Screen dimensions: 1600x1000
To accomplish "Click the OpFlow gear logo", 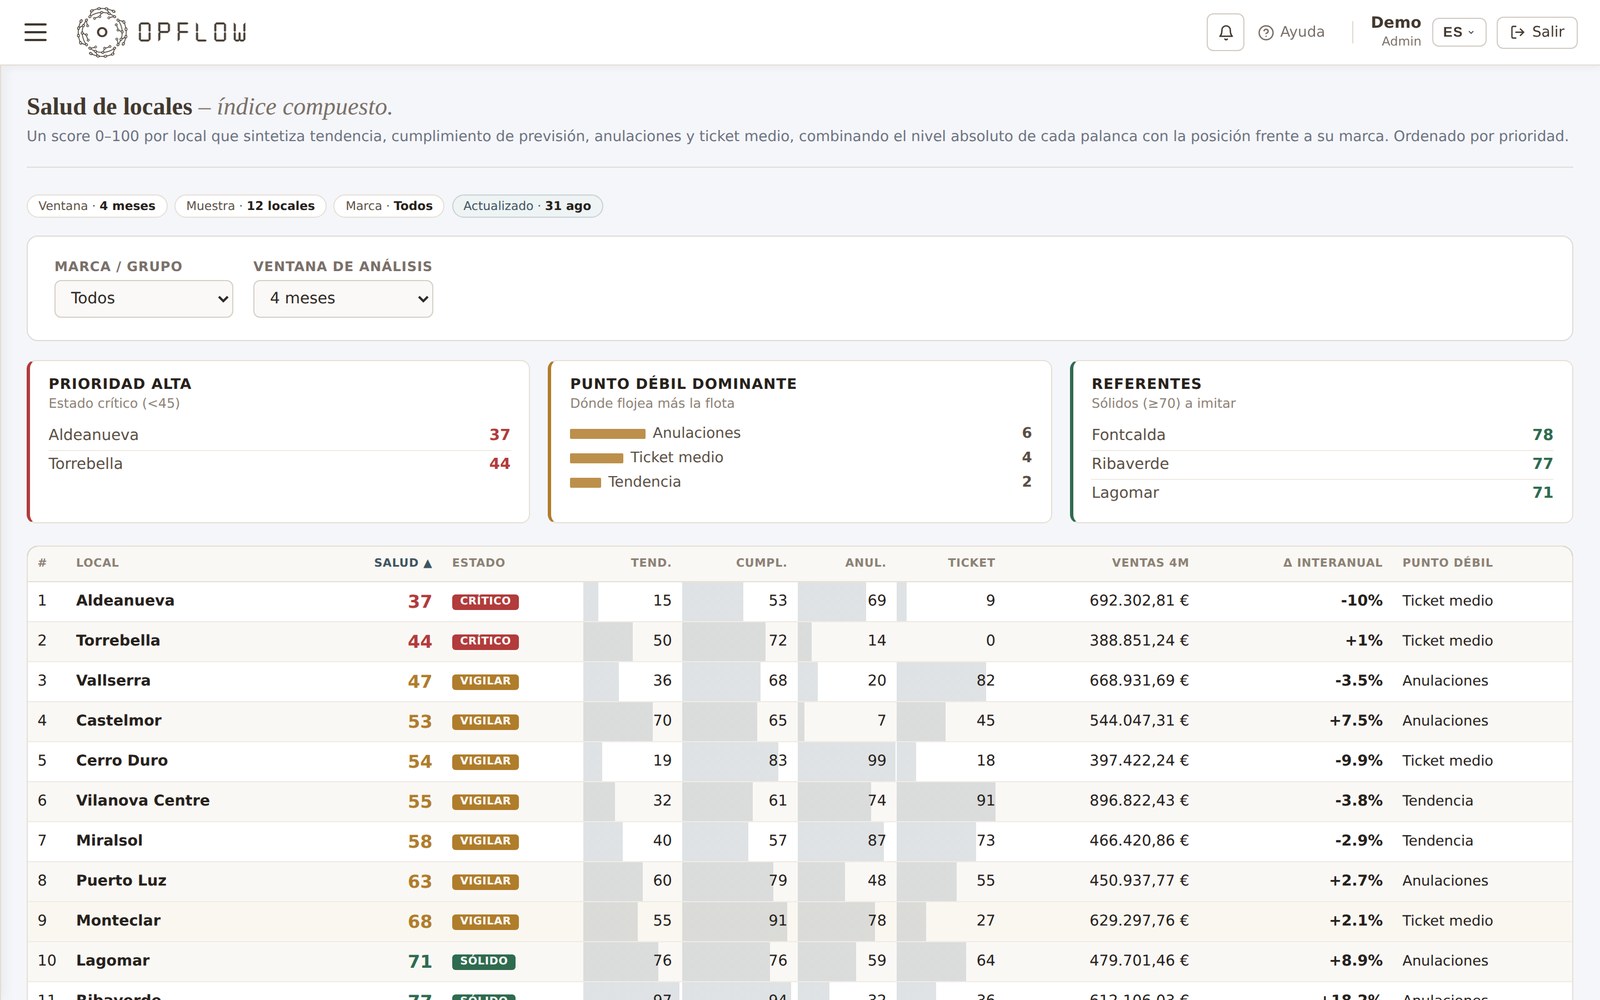I will (x=102, y=32).
